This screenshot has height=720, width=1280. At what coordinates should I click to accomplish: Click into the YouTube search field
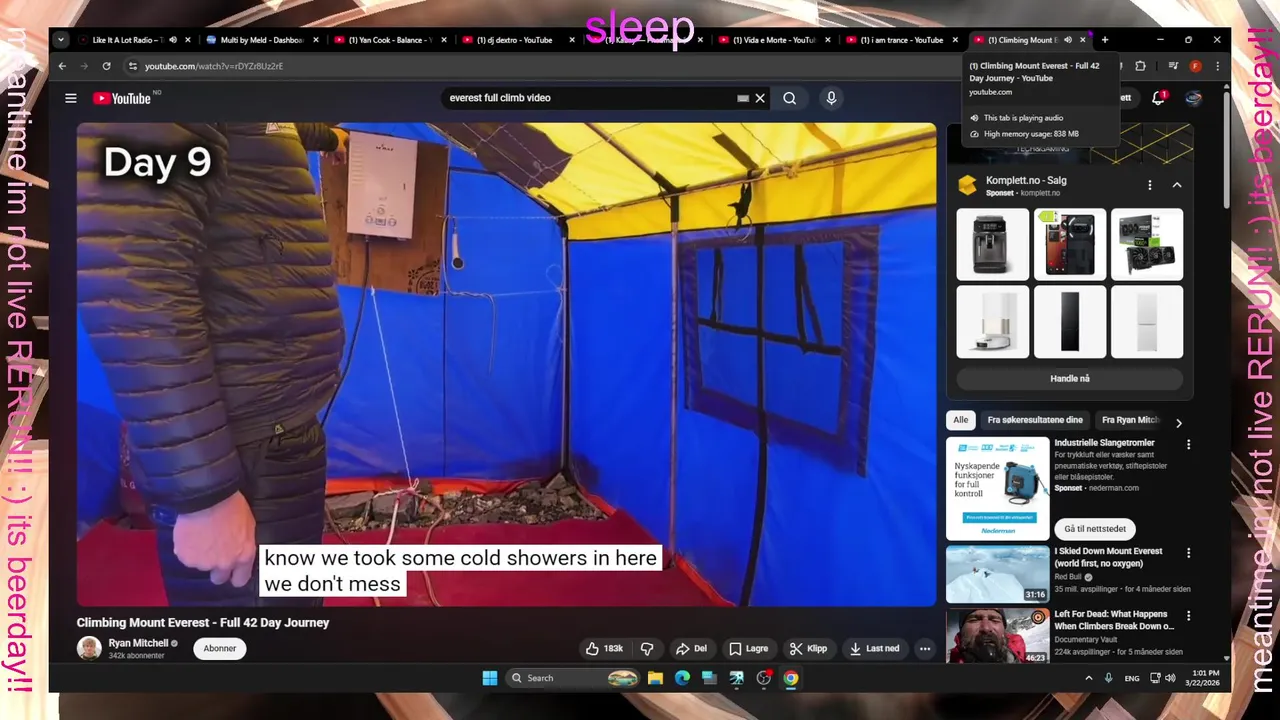pyautogui.click(x=590, y=98)
